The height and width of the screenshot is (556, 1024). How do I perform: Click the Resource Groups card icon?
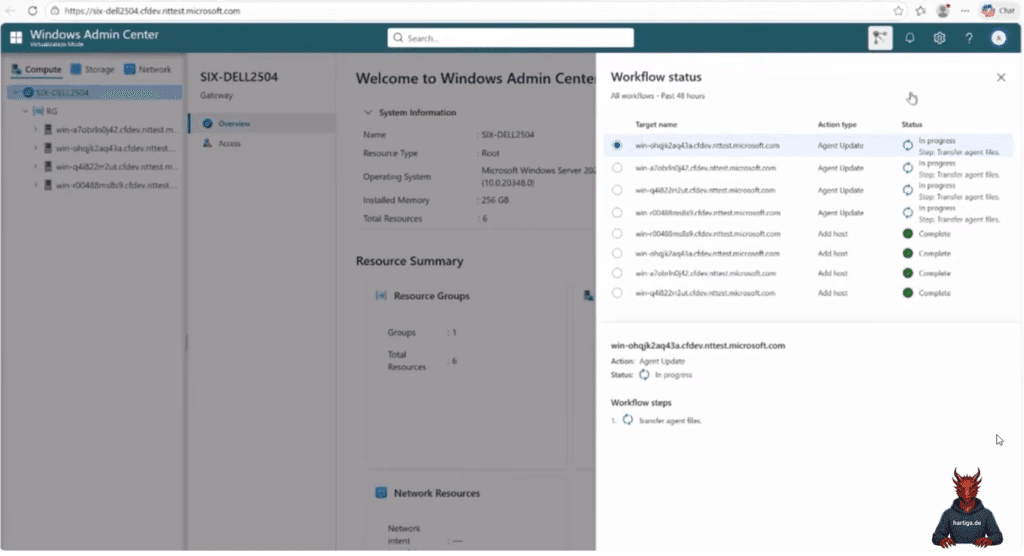coord(381,295)
